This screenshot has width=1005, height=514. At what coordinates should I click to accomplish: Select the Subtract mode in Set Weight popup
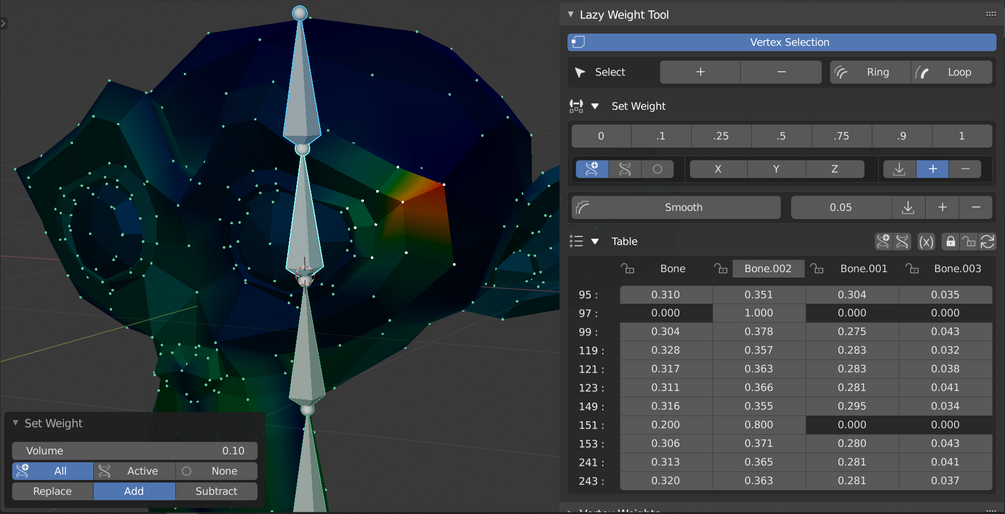coord(216,492)
